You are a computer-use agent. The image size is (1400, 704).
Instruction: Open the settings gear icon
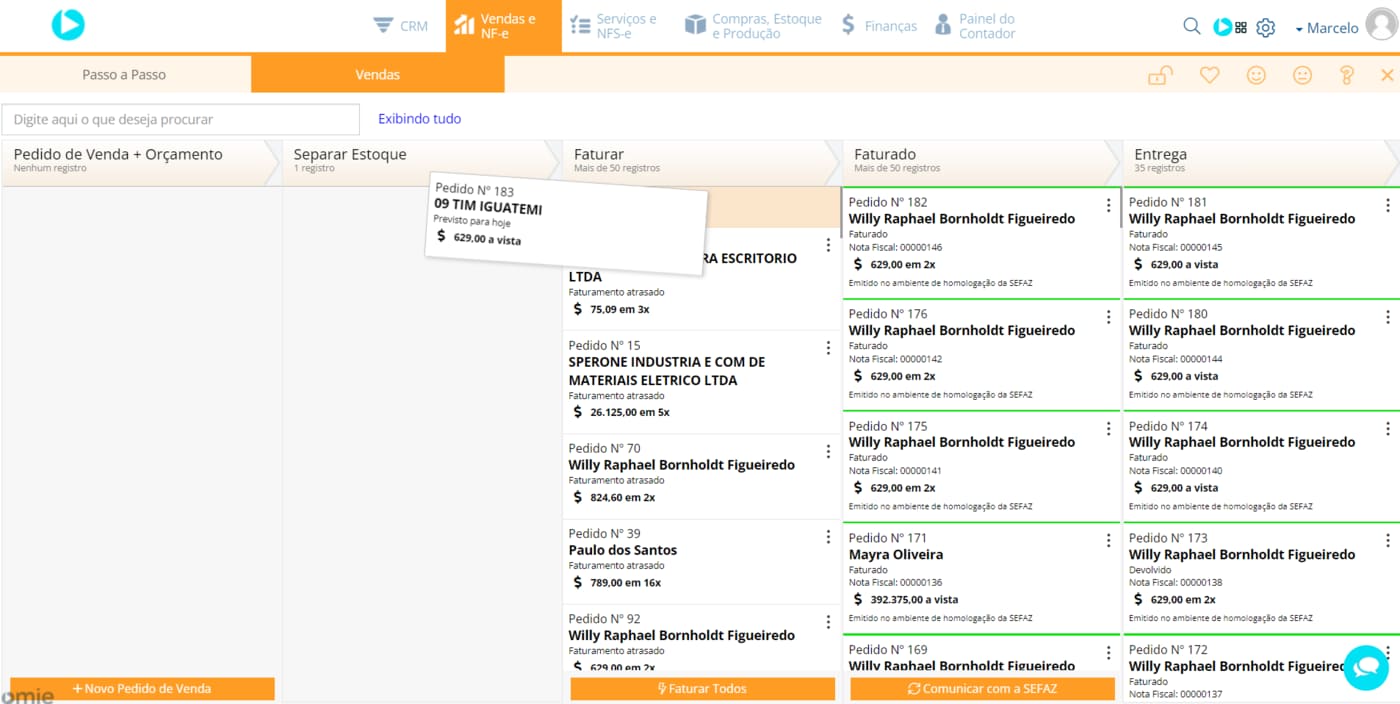tap(1266, 27)
